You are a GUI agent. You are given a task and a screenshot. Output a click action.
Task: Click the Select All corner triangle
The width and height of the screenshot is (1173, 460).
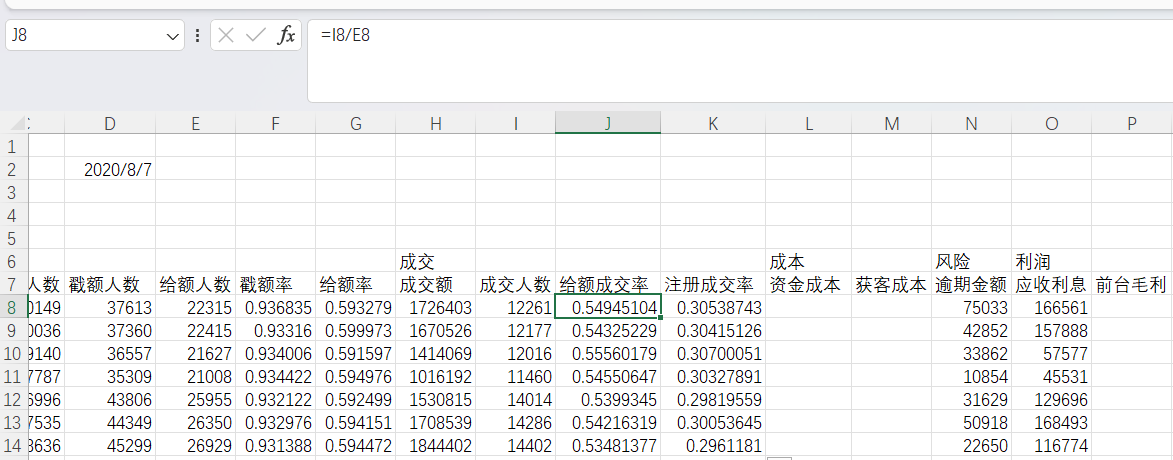point(15,124)
